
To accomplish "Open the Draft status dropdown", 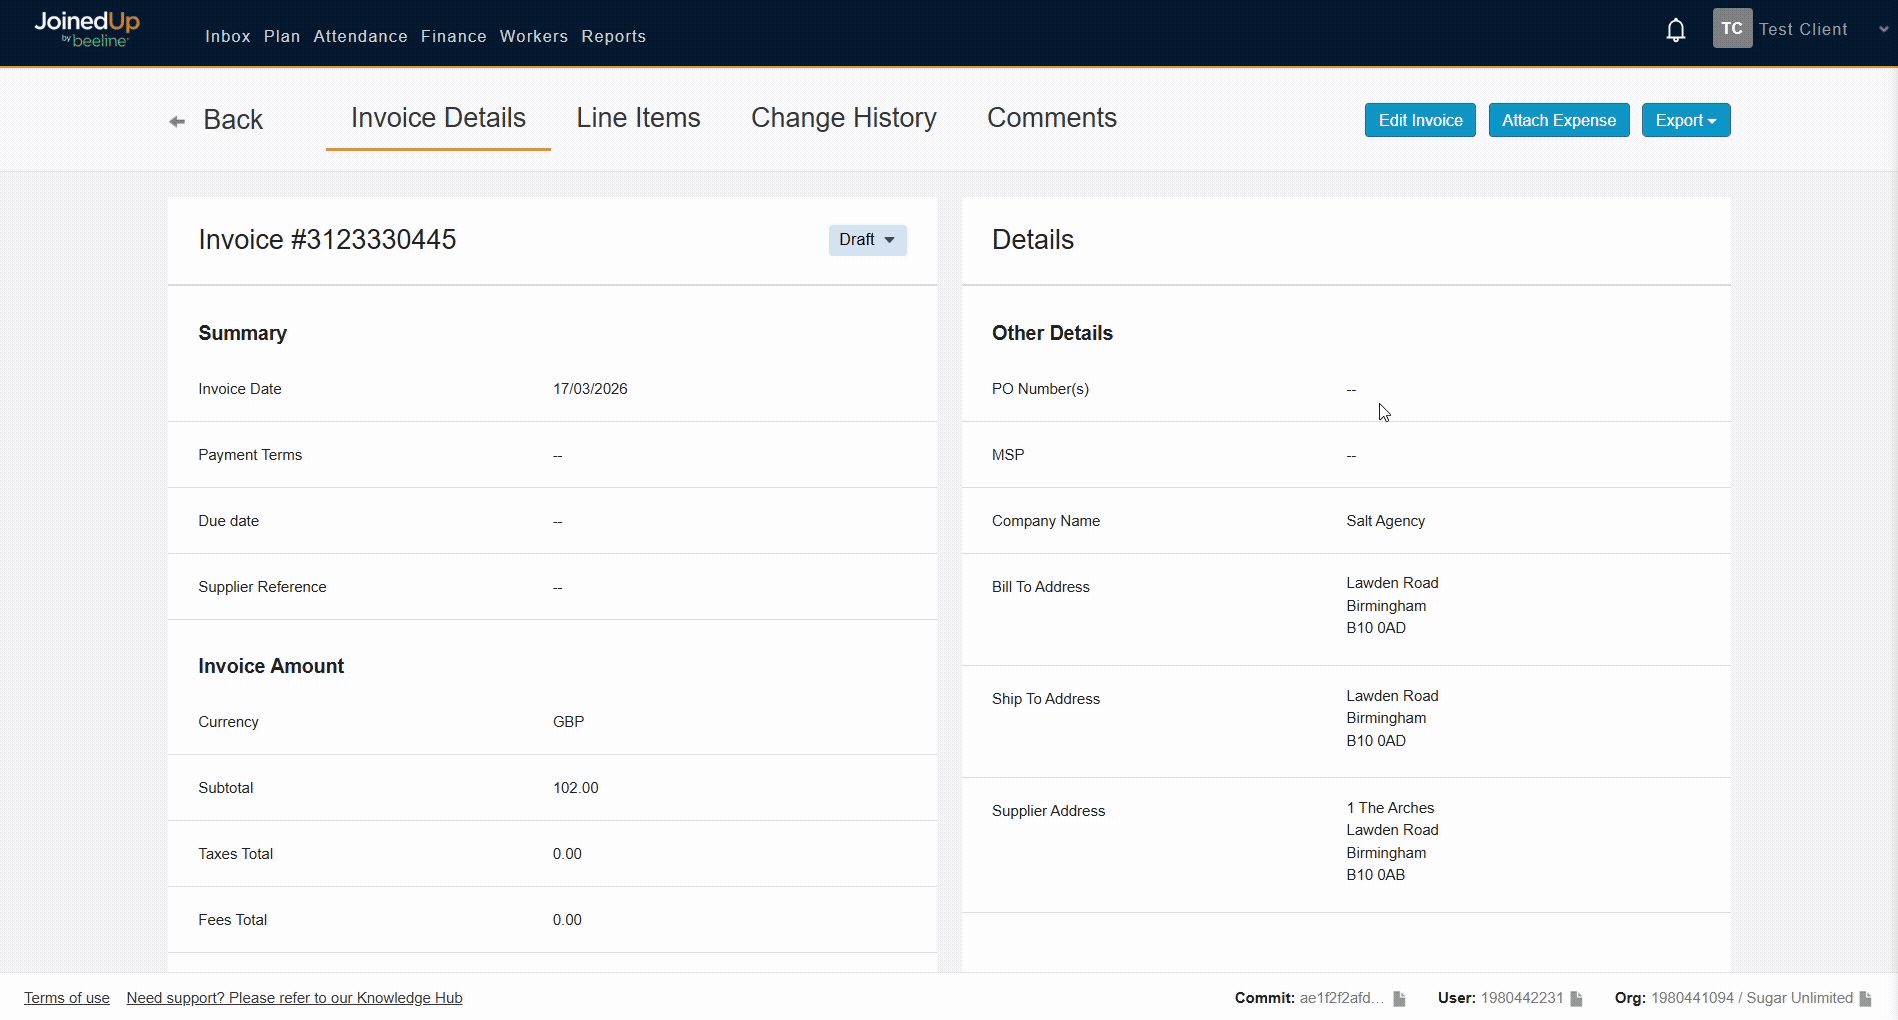I will (867, 240).
